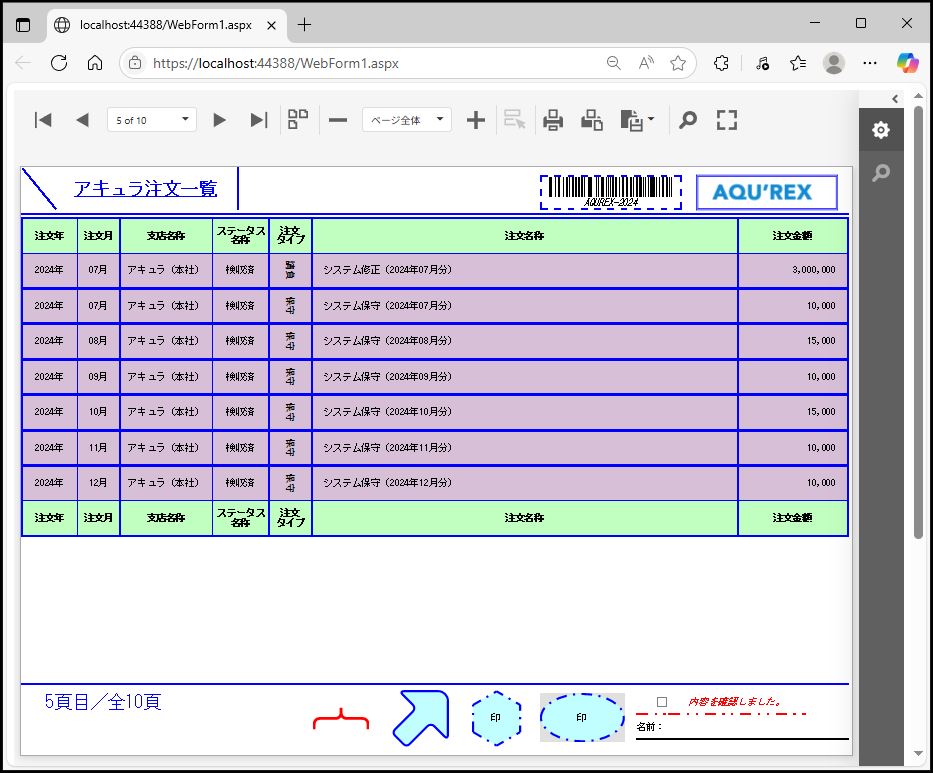The width and height of the screenshot is (933, 773).
Task: Toggle multipage view mode
Action: click(x=298, y=120)
